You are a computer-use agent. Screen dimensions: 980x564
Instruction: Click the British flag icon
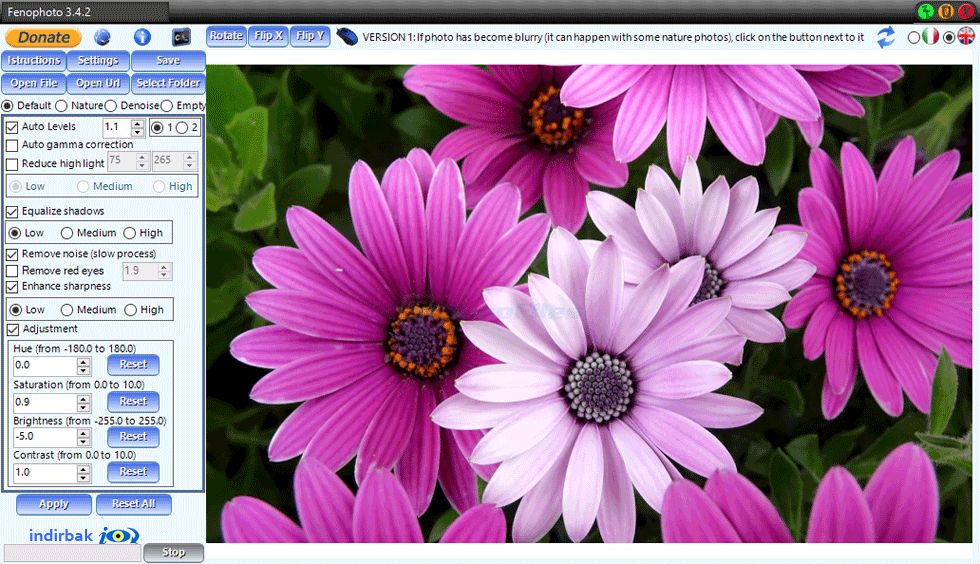pyautogui.click(x=966, y=37)
